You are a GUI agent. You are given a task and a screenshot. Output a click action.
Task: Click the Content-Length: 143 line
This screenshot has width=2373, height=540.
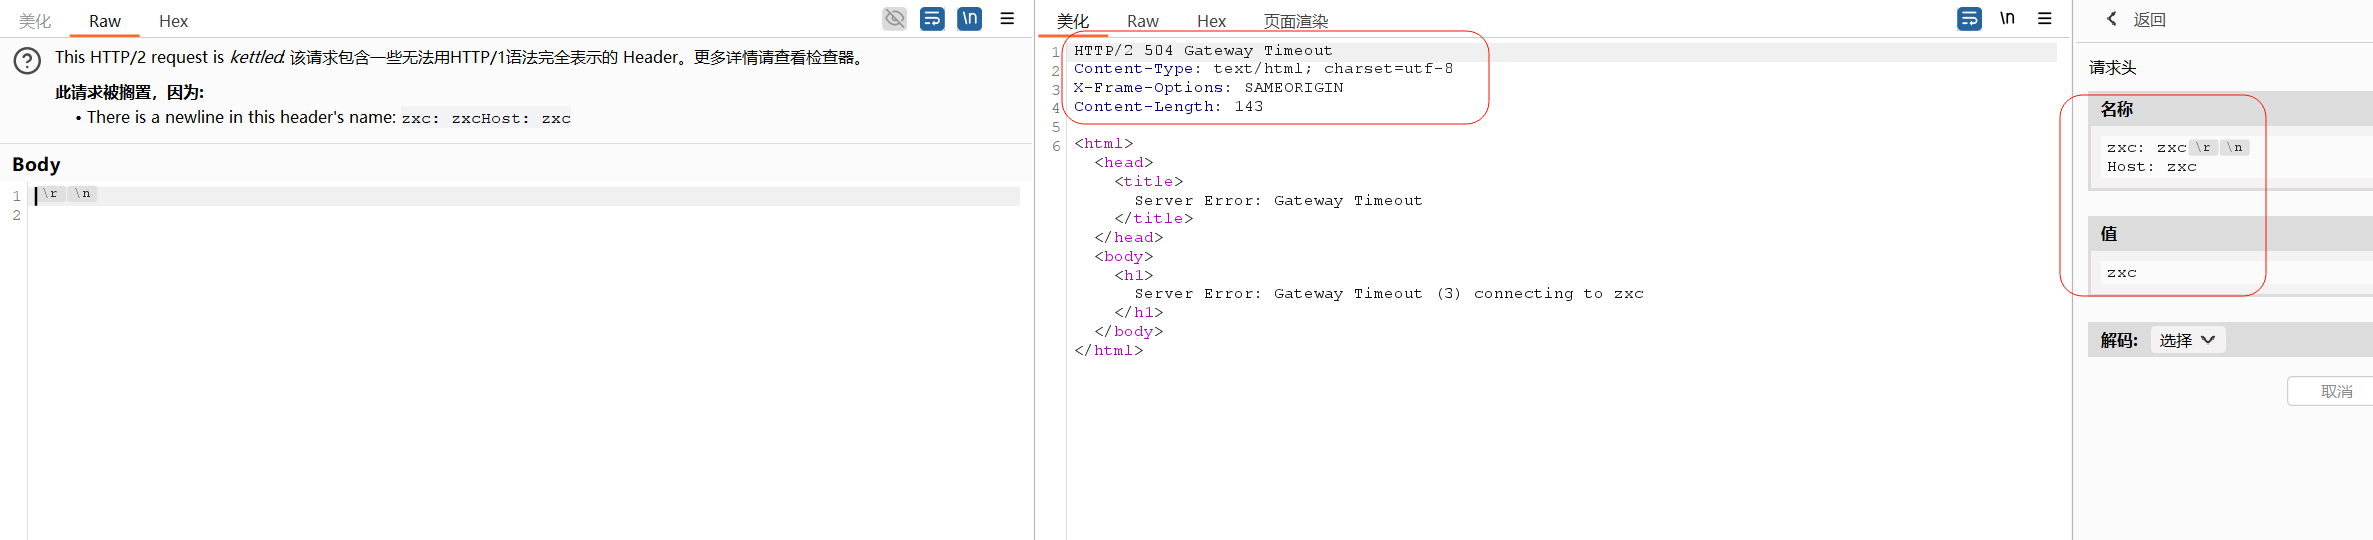click(x=1168, y=107)
